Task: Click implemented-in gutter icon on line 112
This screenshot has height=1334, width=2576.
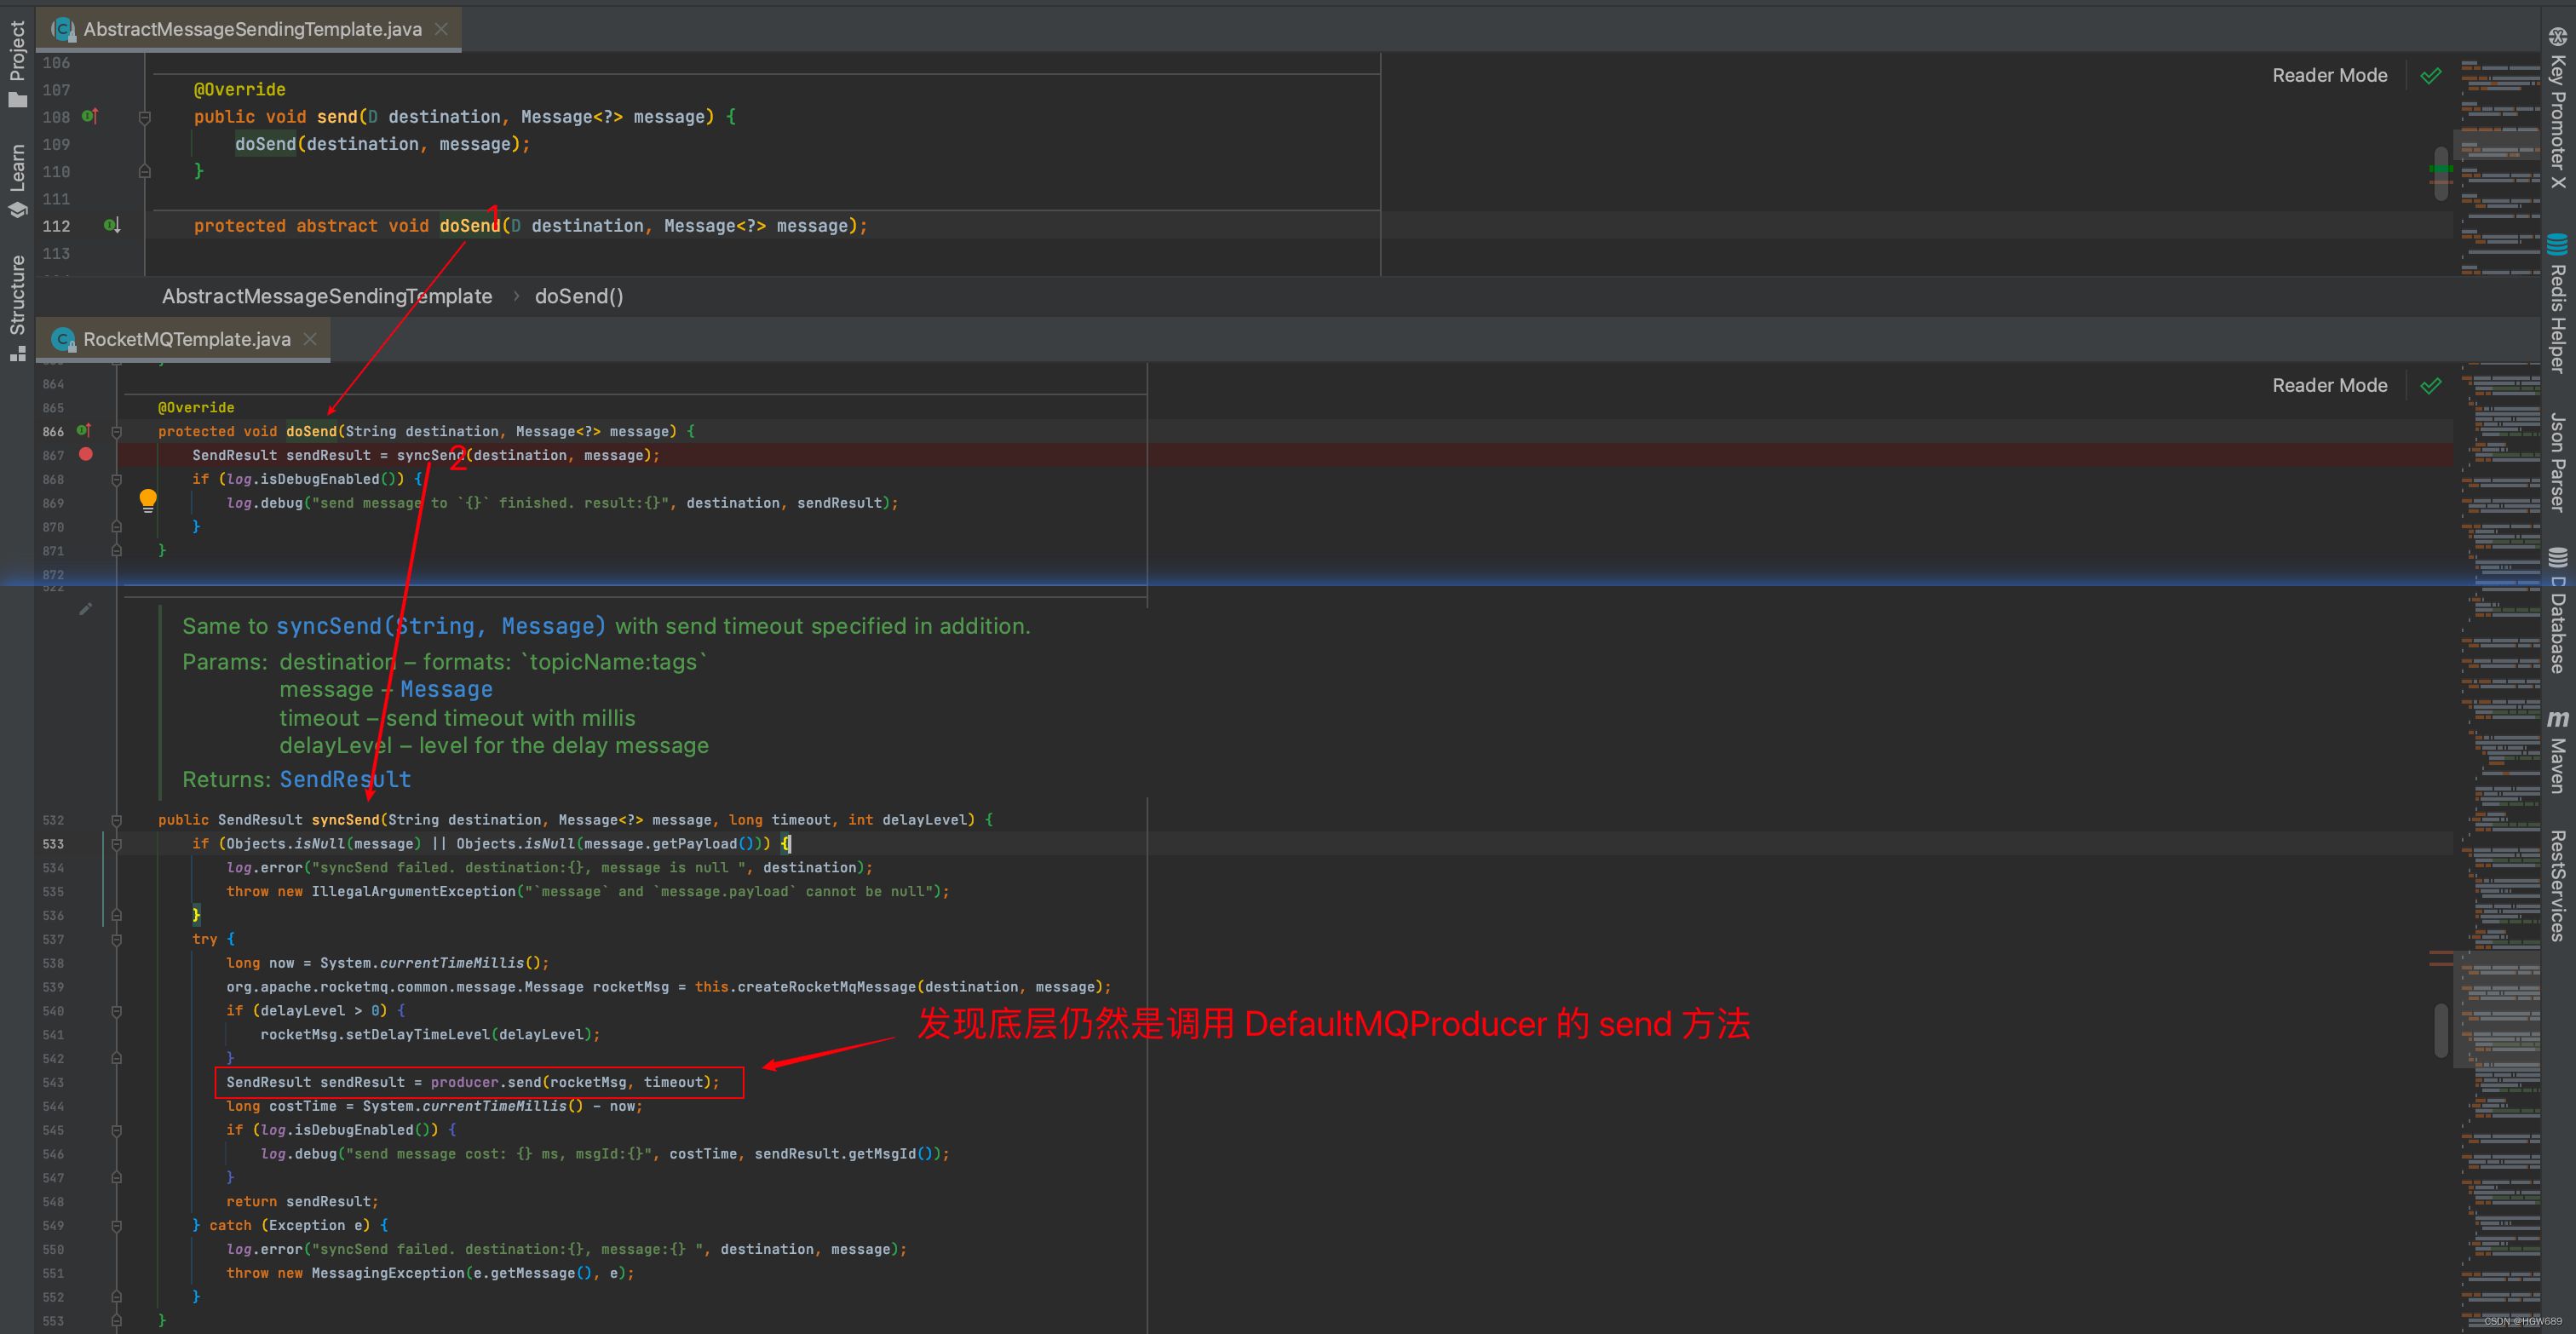Action: coord(112,225)
